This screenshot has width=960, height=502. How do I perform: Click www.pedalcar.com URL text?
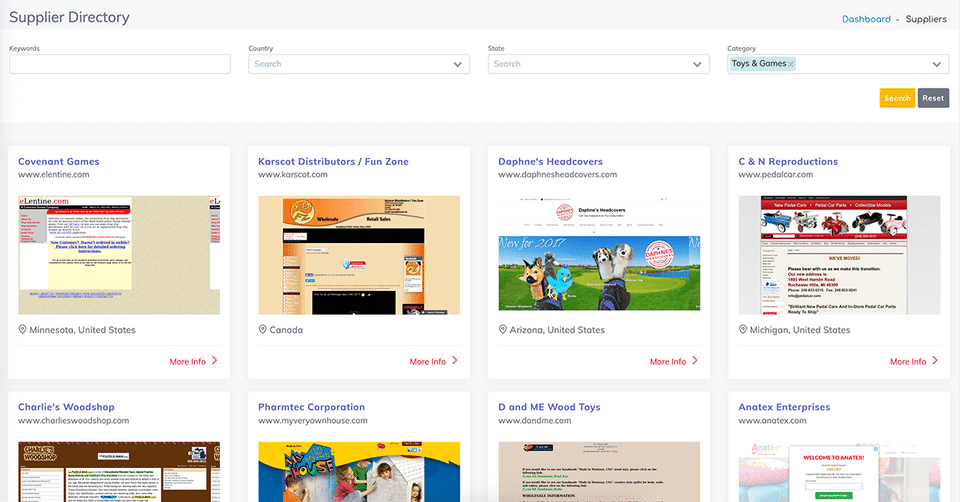pos(776,174)
